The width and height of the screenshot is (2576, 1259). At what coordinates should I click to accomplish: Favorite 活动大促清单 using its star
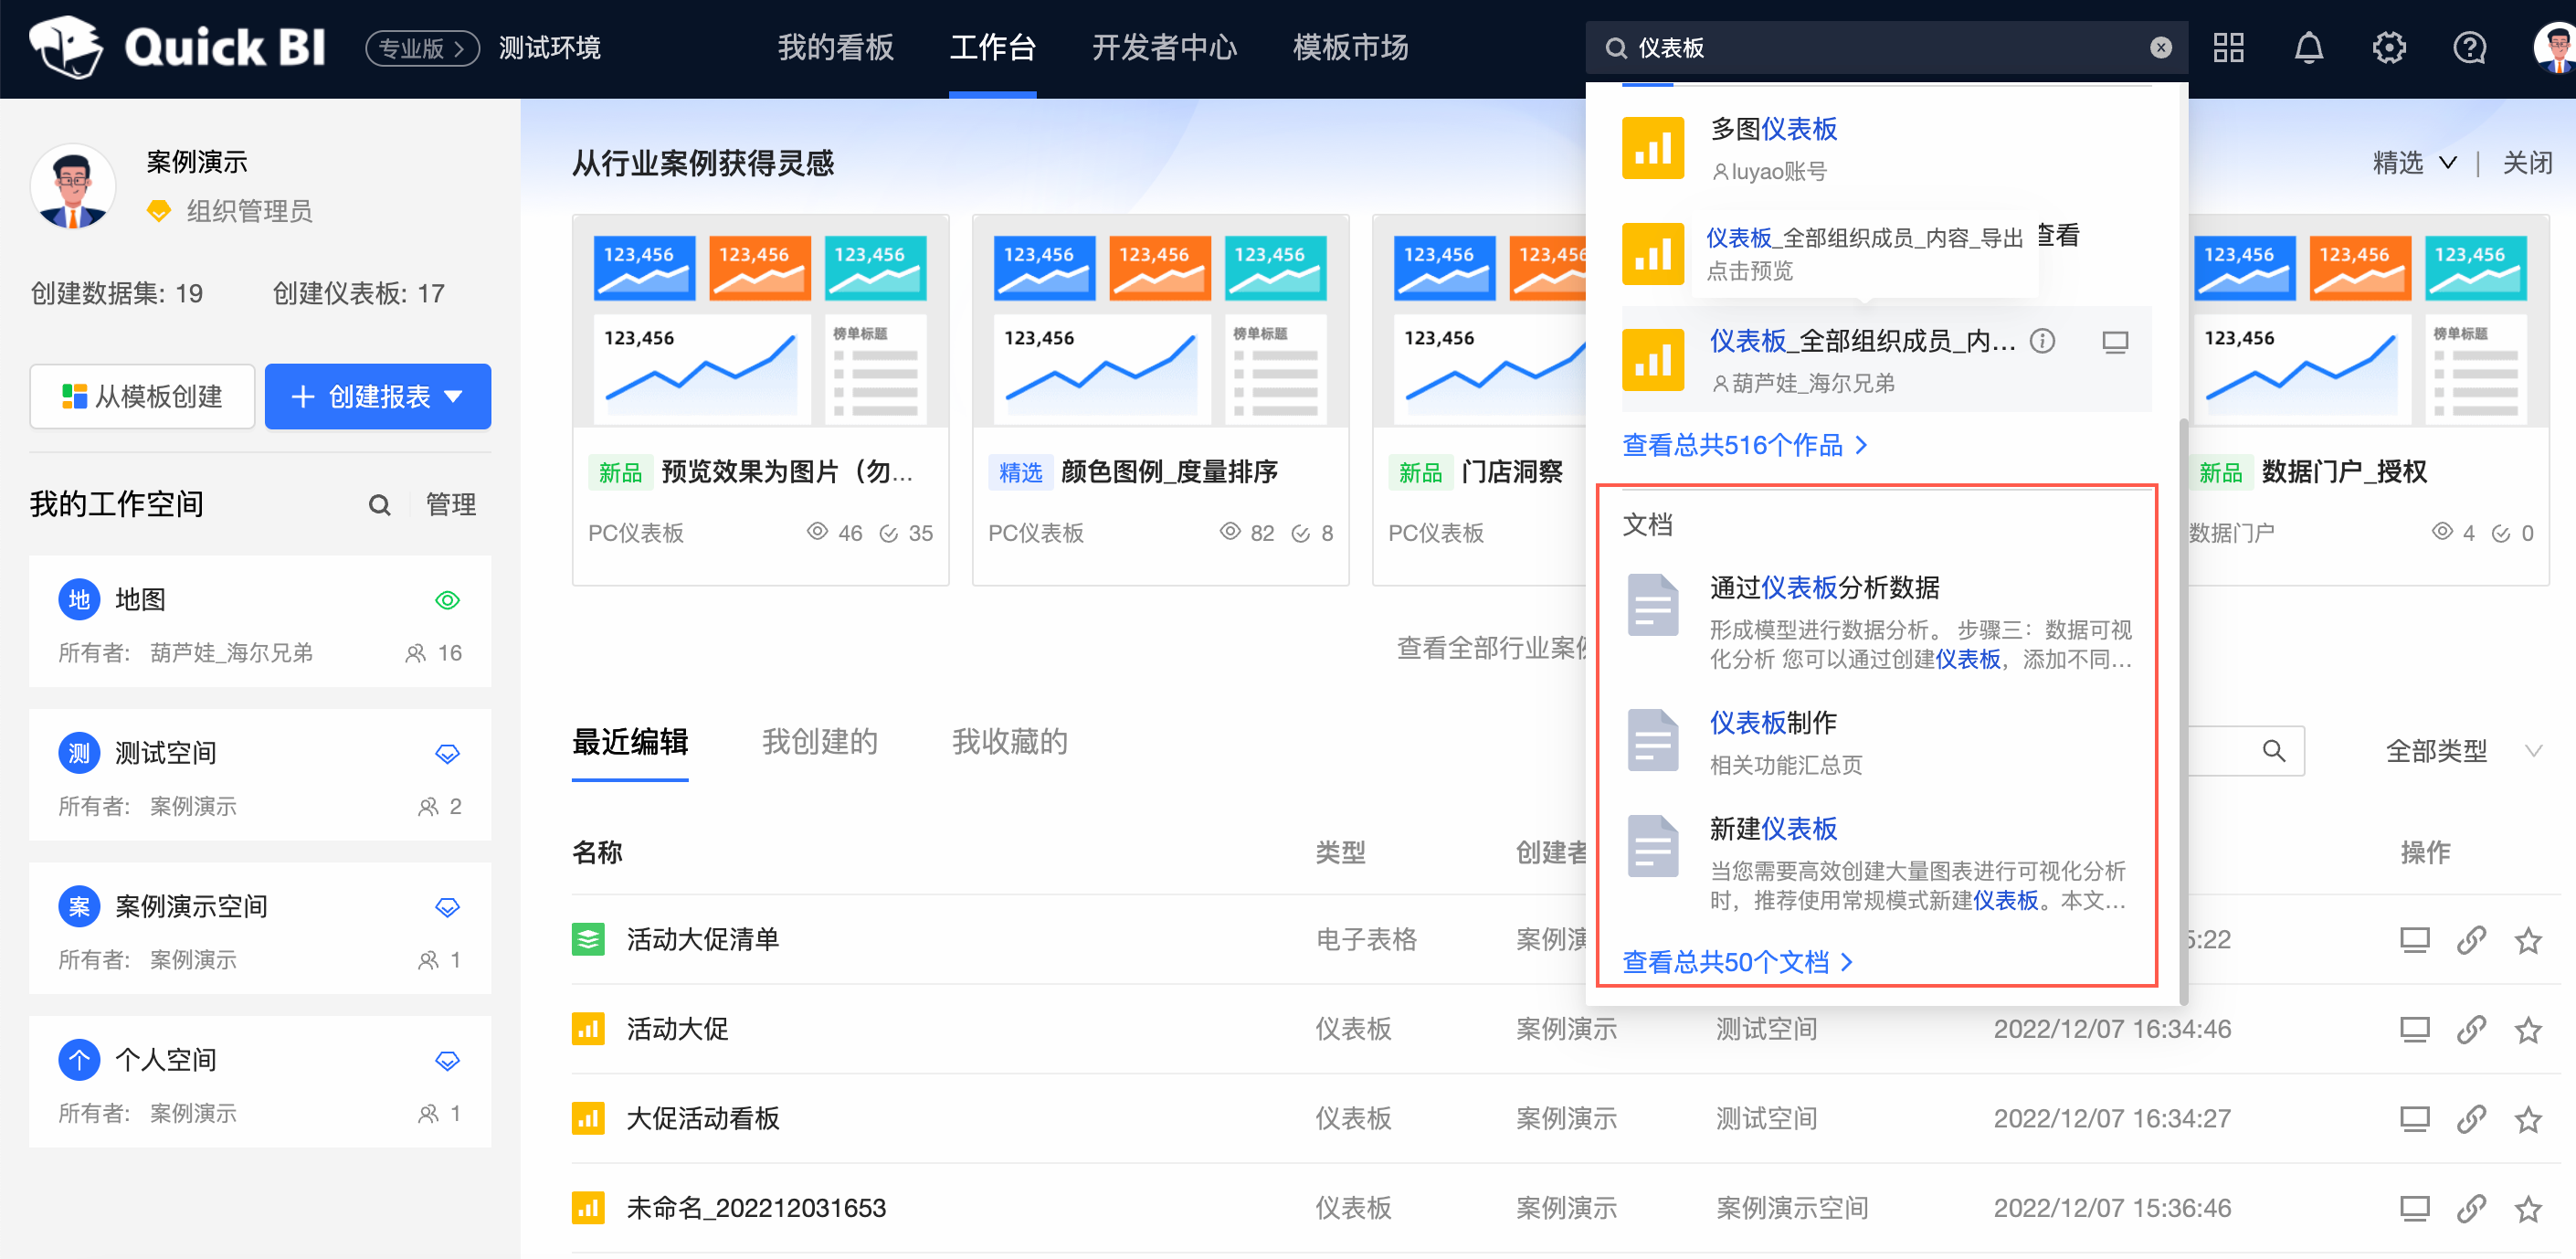pos(2528,939)
